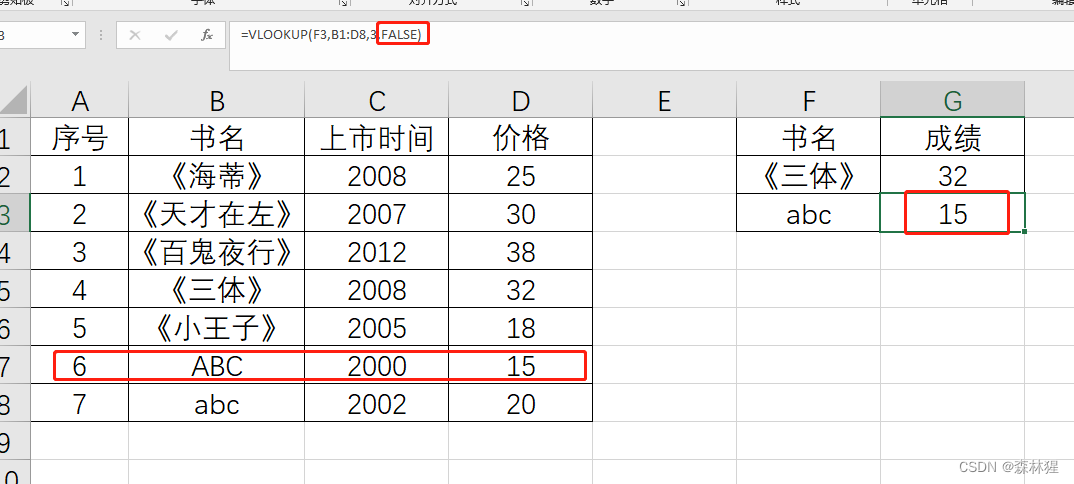This screenshot has width=1074, height=484.
Task: Select the 《三体》 cell in column F
Action: [808, 175]
